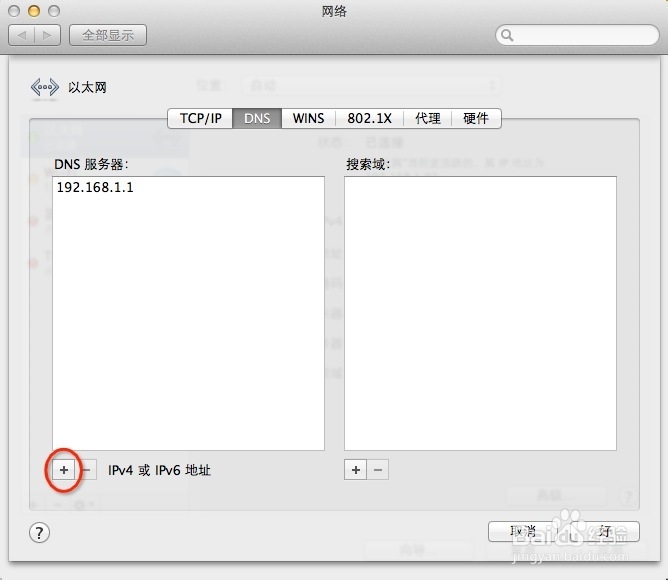
Task: Remove the selected DNS server entry
Action: tap(86, 470)
